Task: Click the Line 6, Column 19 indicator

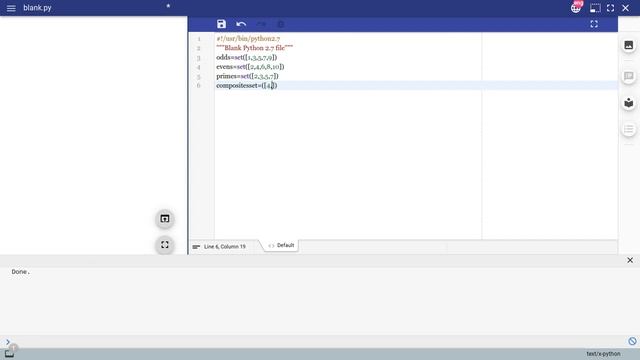Action: [224, 247]
